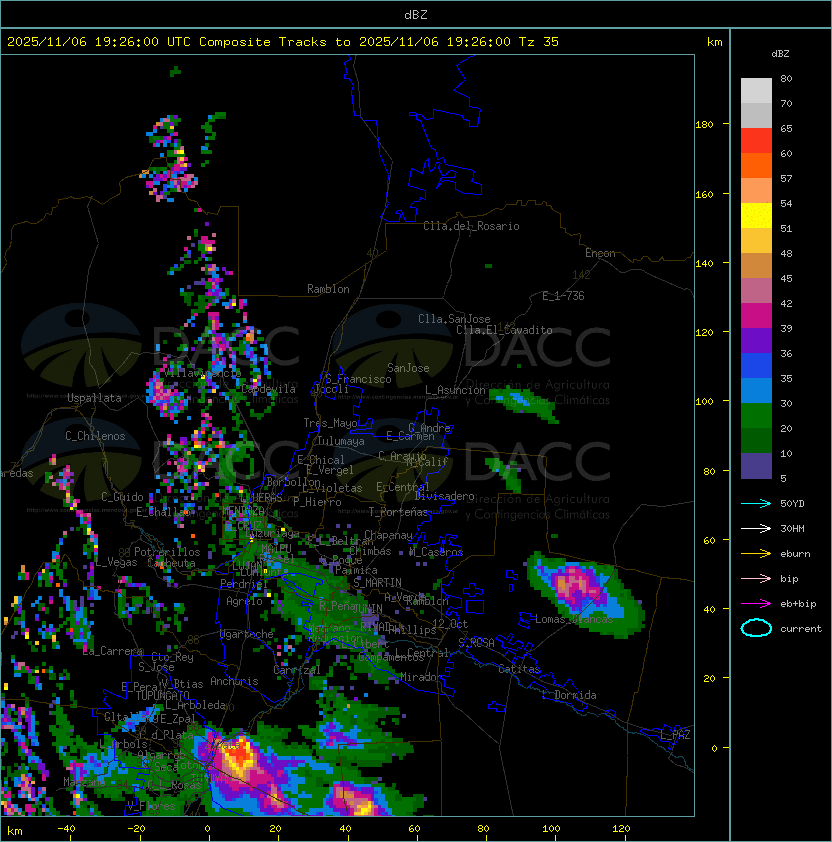Click the '50YD' legend label
832x842 pixels.
click(792, 504)
